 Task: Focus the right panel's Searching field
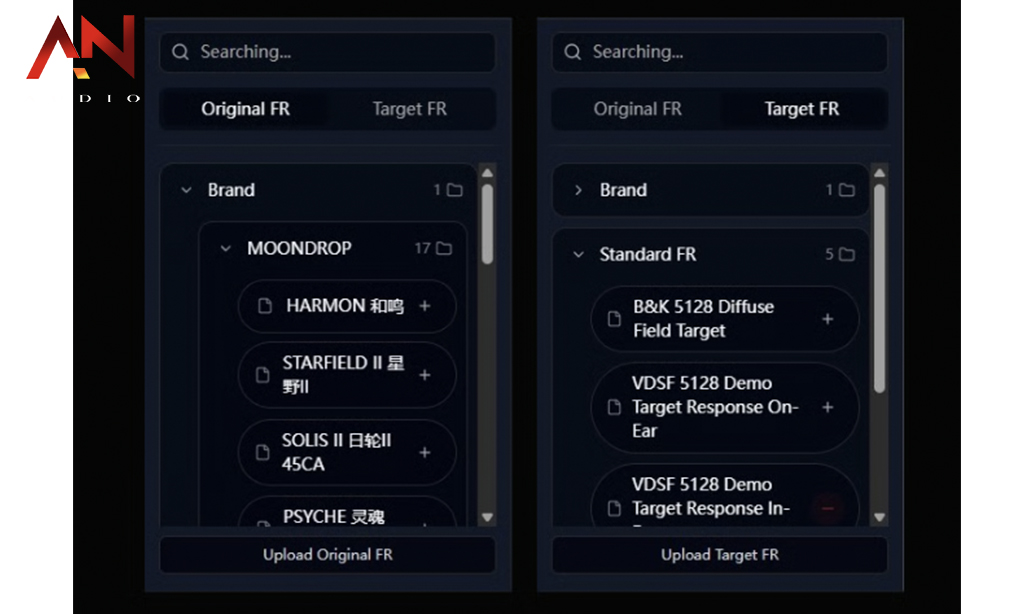tap(720, 52)
